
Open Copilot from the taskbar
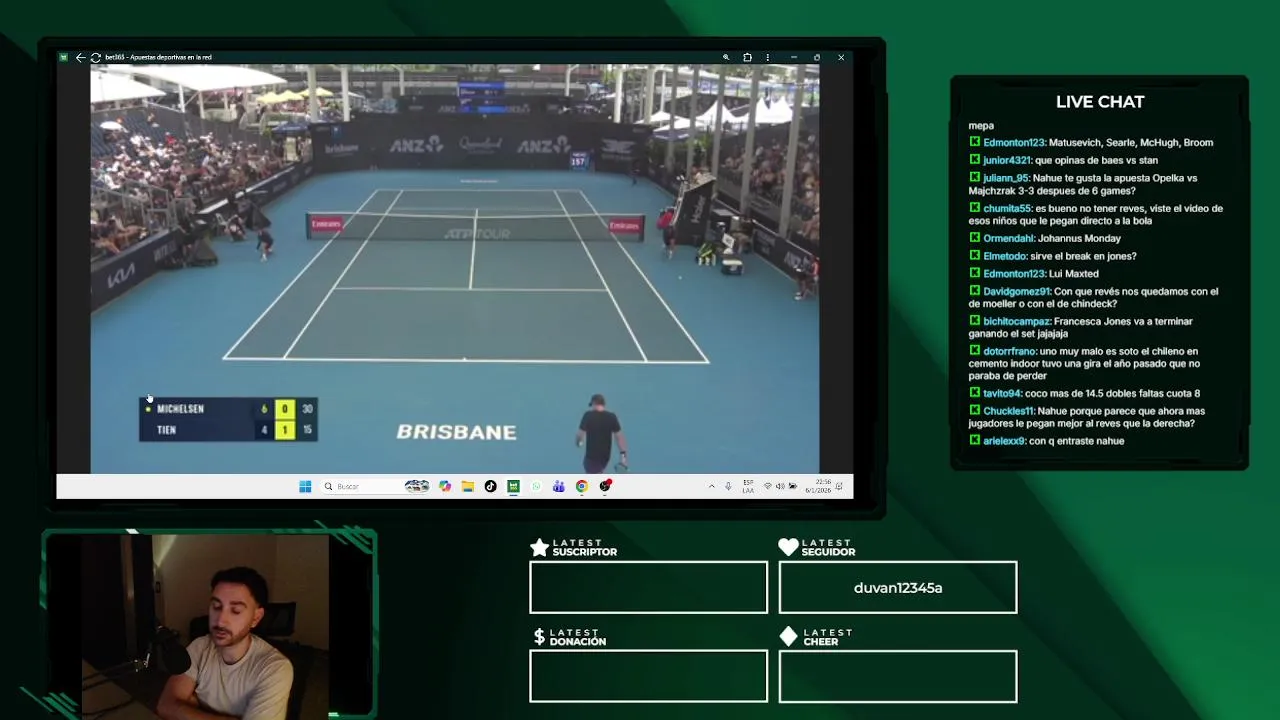444,486
